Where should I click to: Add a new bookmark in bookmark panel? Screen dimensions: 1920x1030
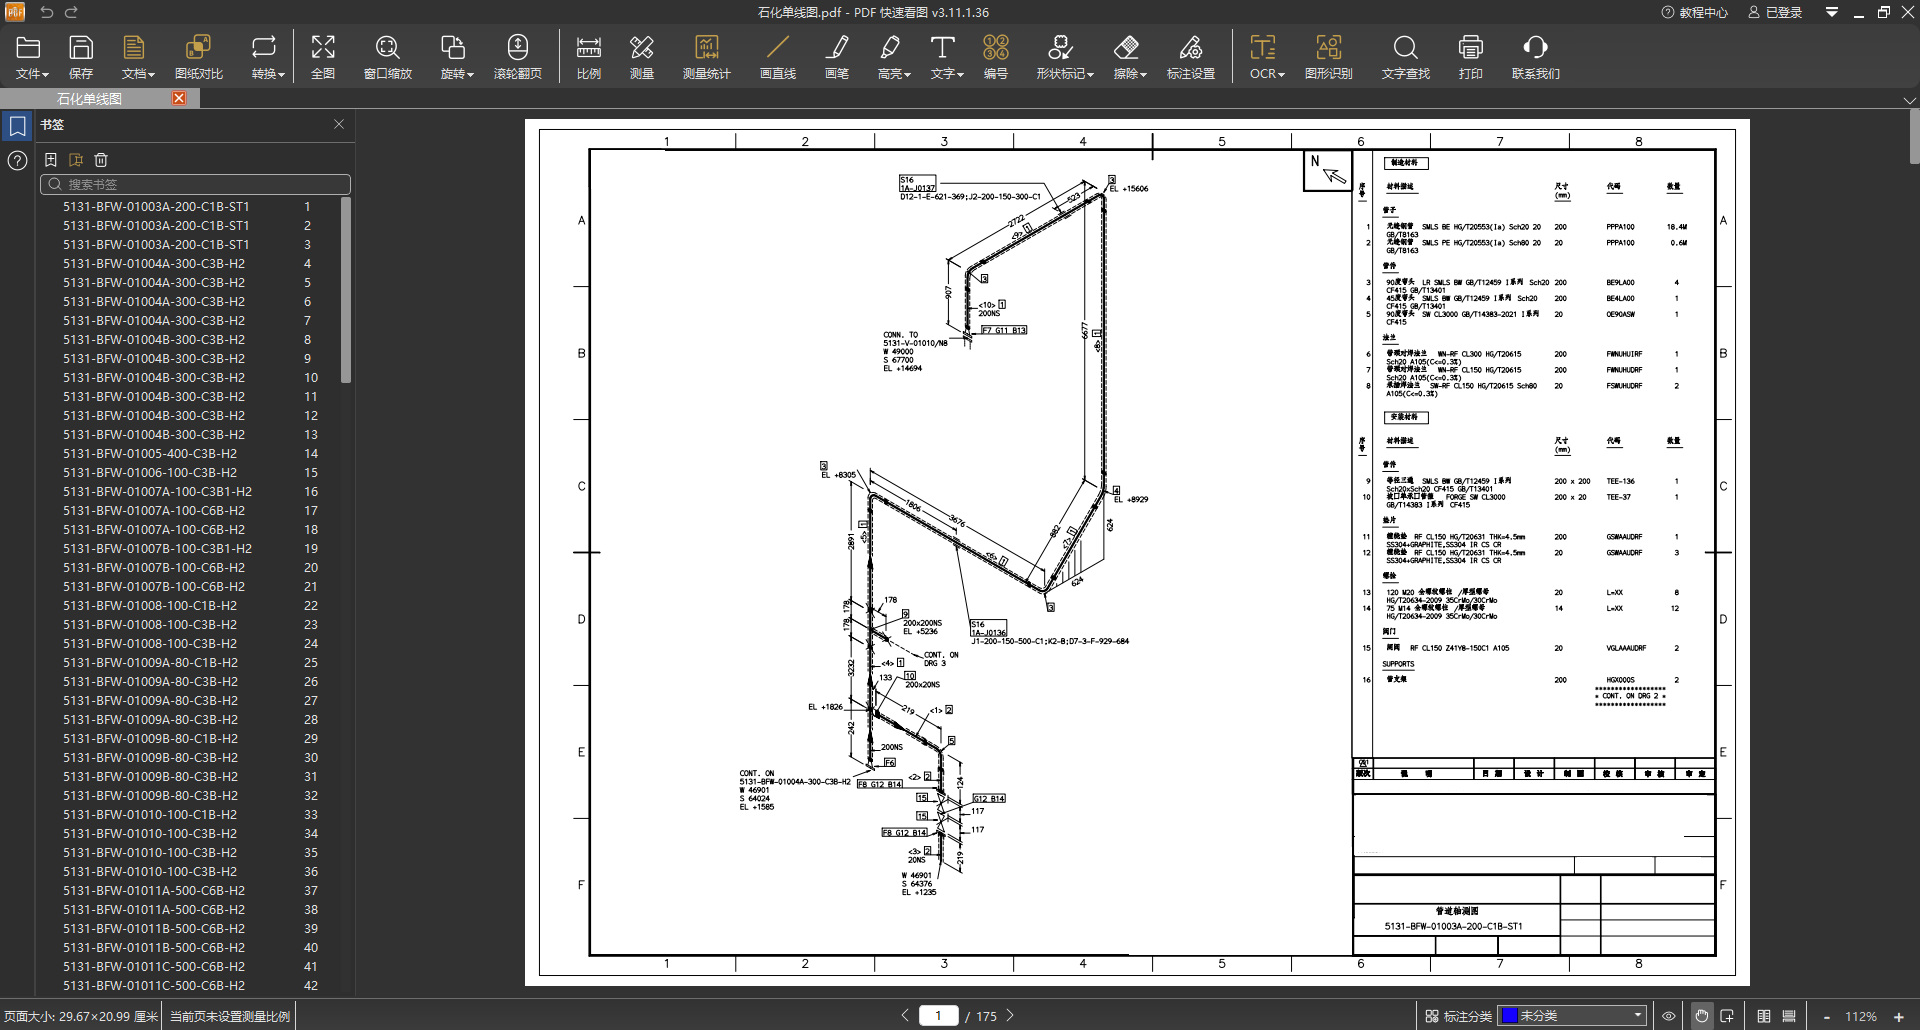coord(51,160)
